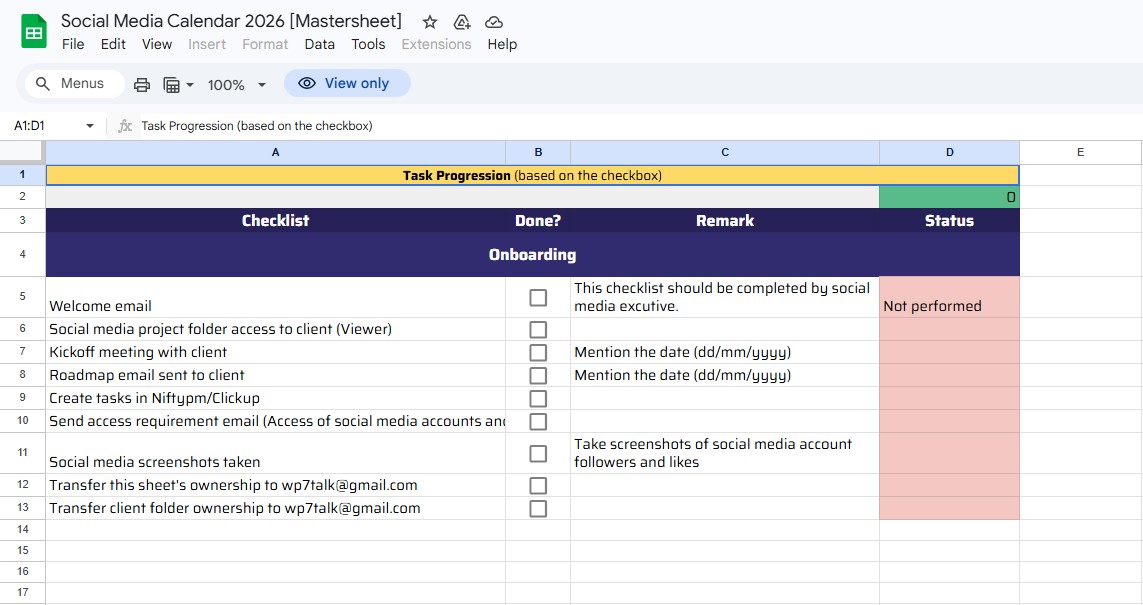Click the Google Sheets home icon
This screenshot has height=605, width=1143.
[x=33, y=30]
